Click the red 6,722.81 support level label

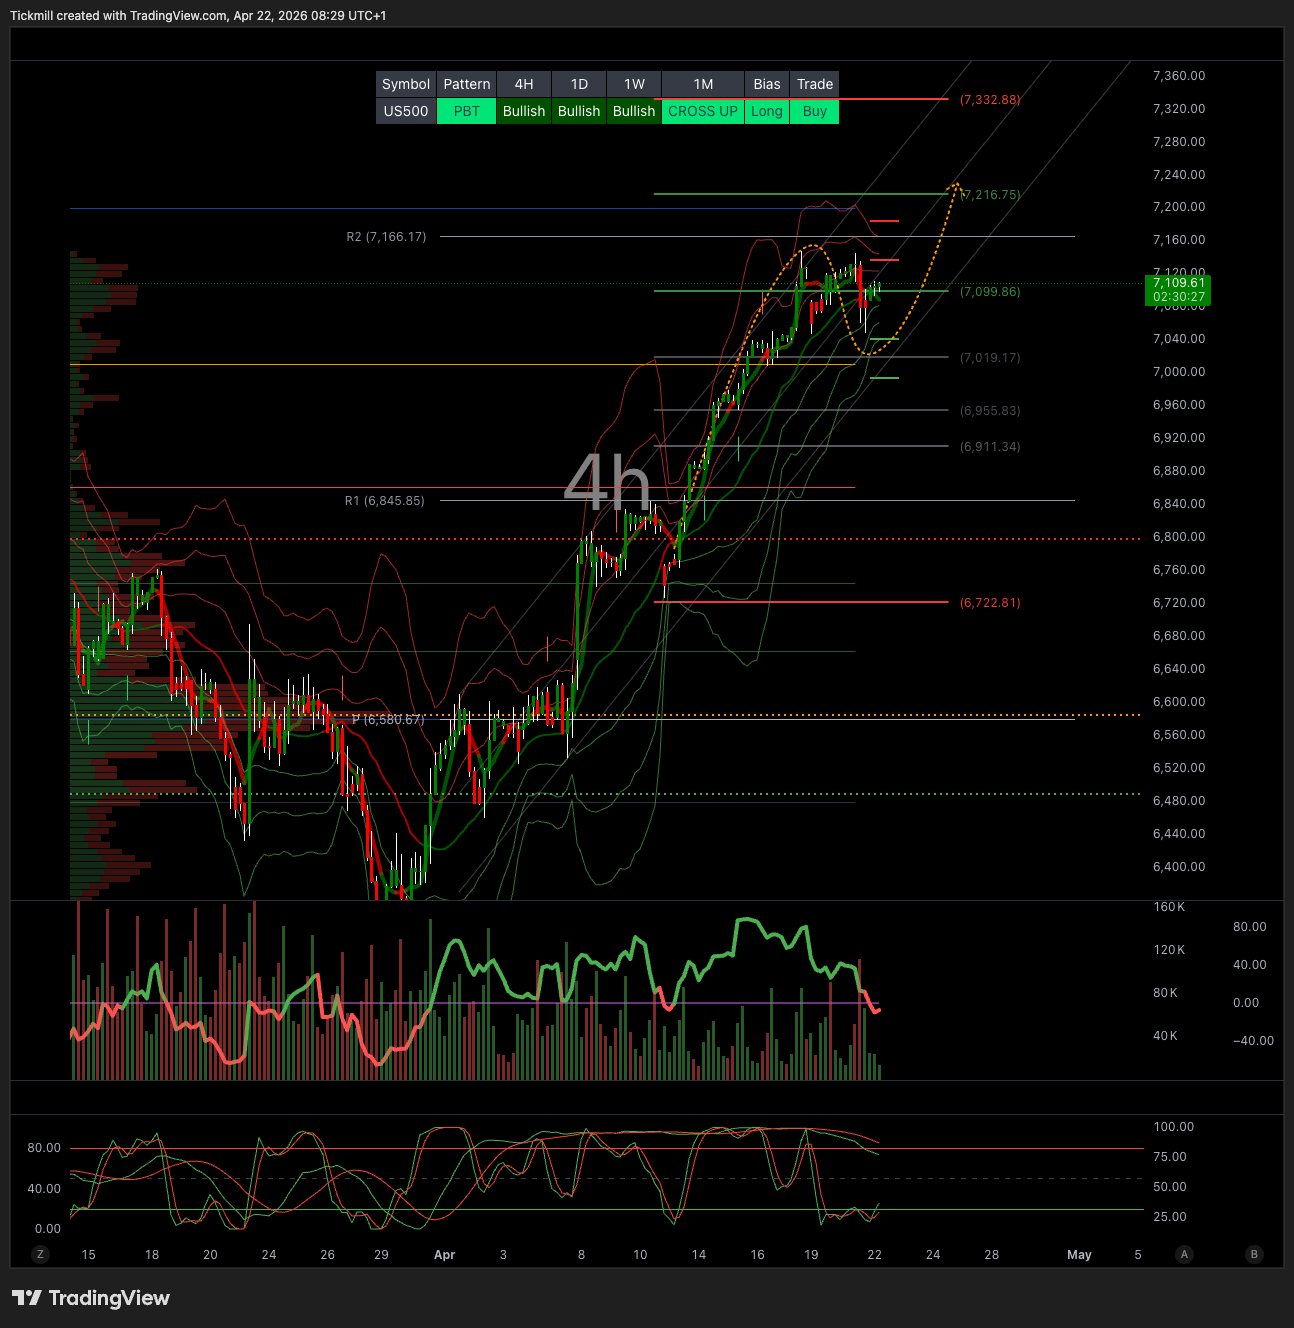[989, 603]
